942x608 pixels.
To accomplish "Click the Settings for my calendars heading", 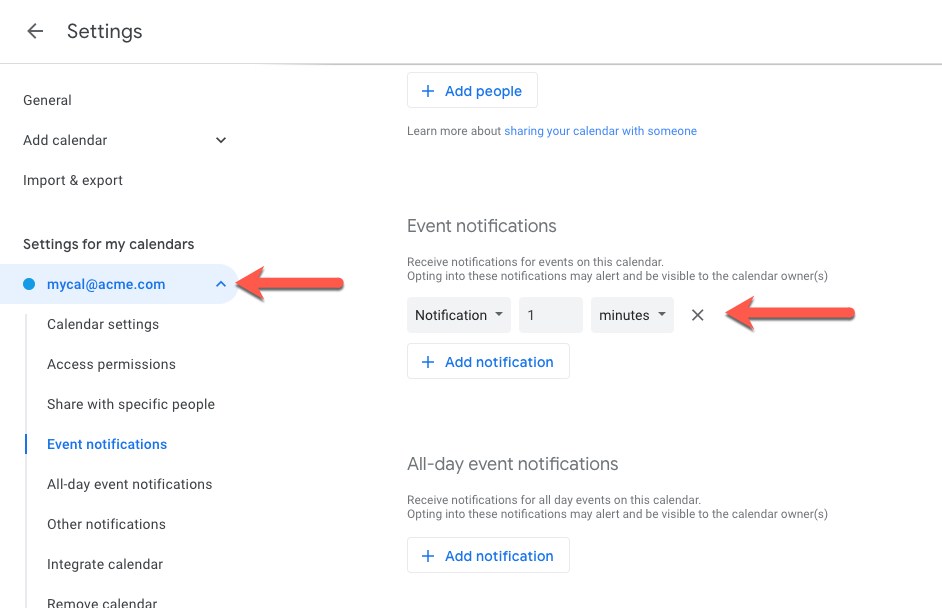I will pyautogui.click(x=108, y=244).
